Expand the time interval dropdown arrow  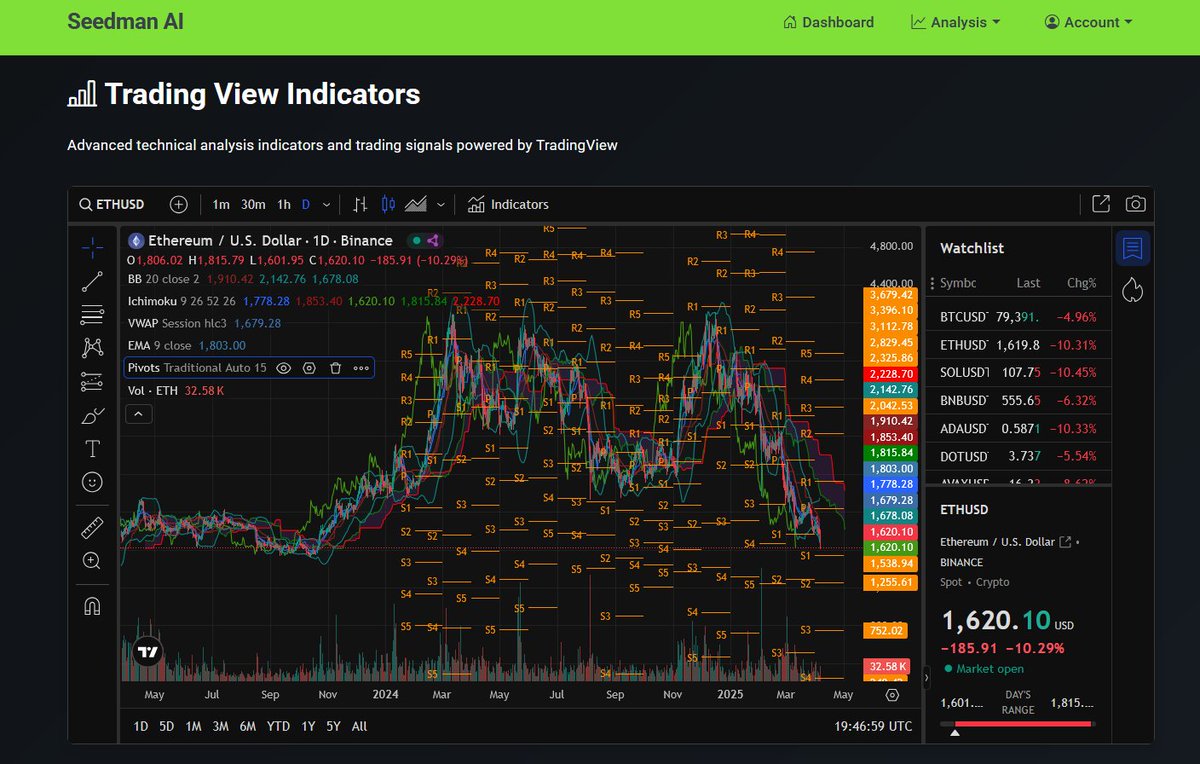pos(328,204)
